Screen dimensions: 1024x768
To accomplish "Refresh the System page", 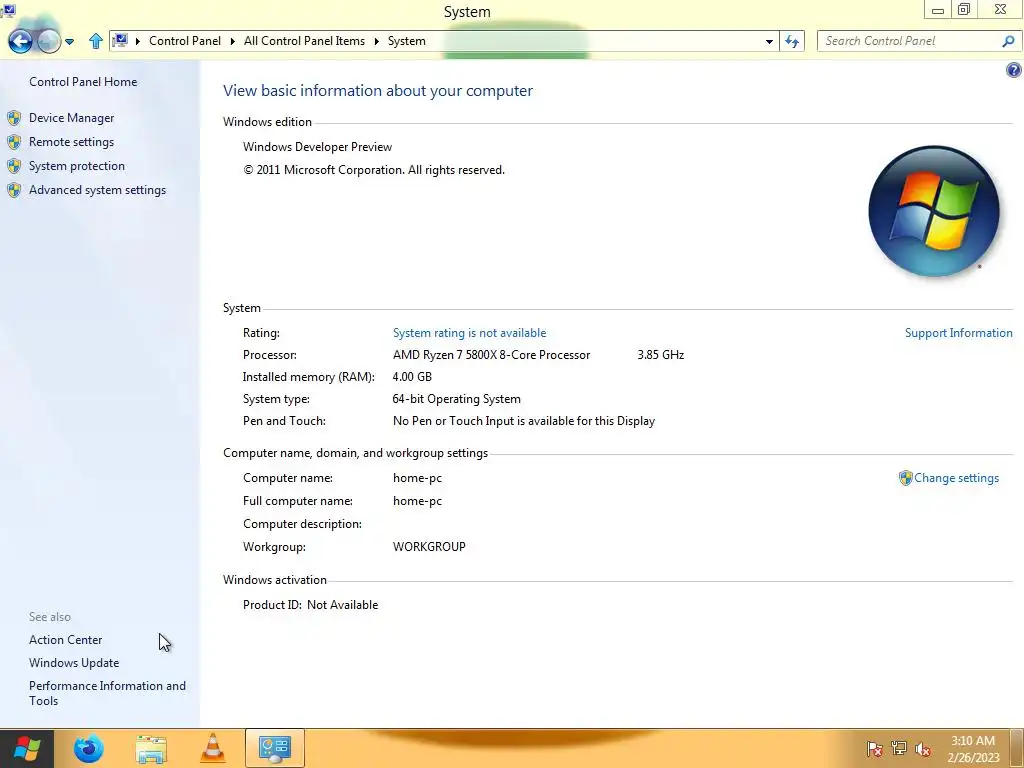I will coord(792,41).
